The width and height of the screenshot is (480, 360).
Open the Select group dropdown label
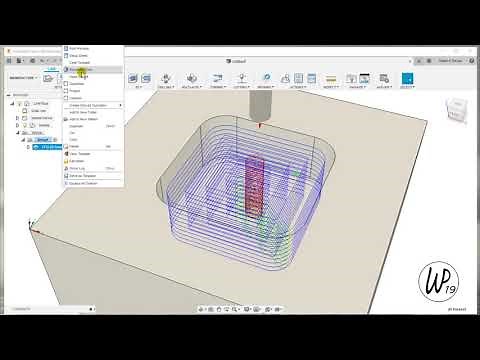coord(407,87)
